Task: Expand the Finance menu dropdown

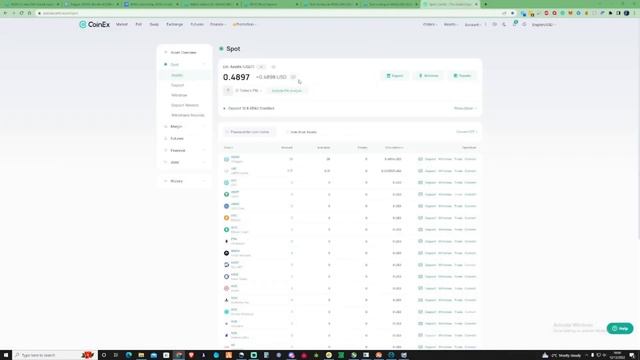Action: (x=217, y=24)
